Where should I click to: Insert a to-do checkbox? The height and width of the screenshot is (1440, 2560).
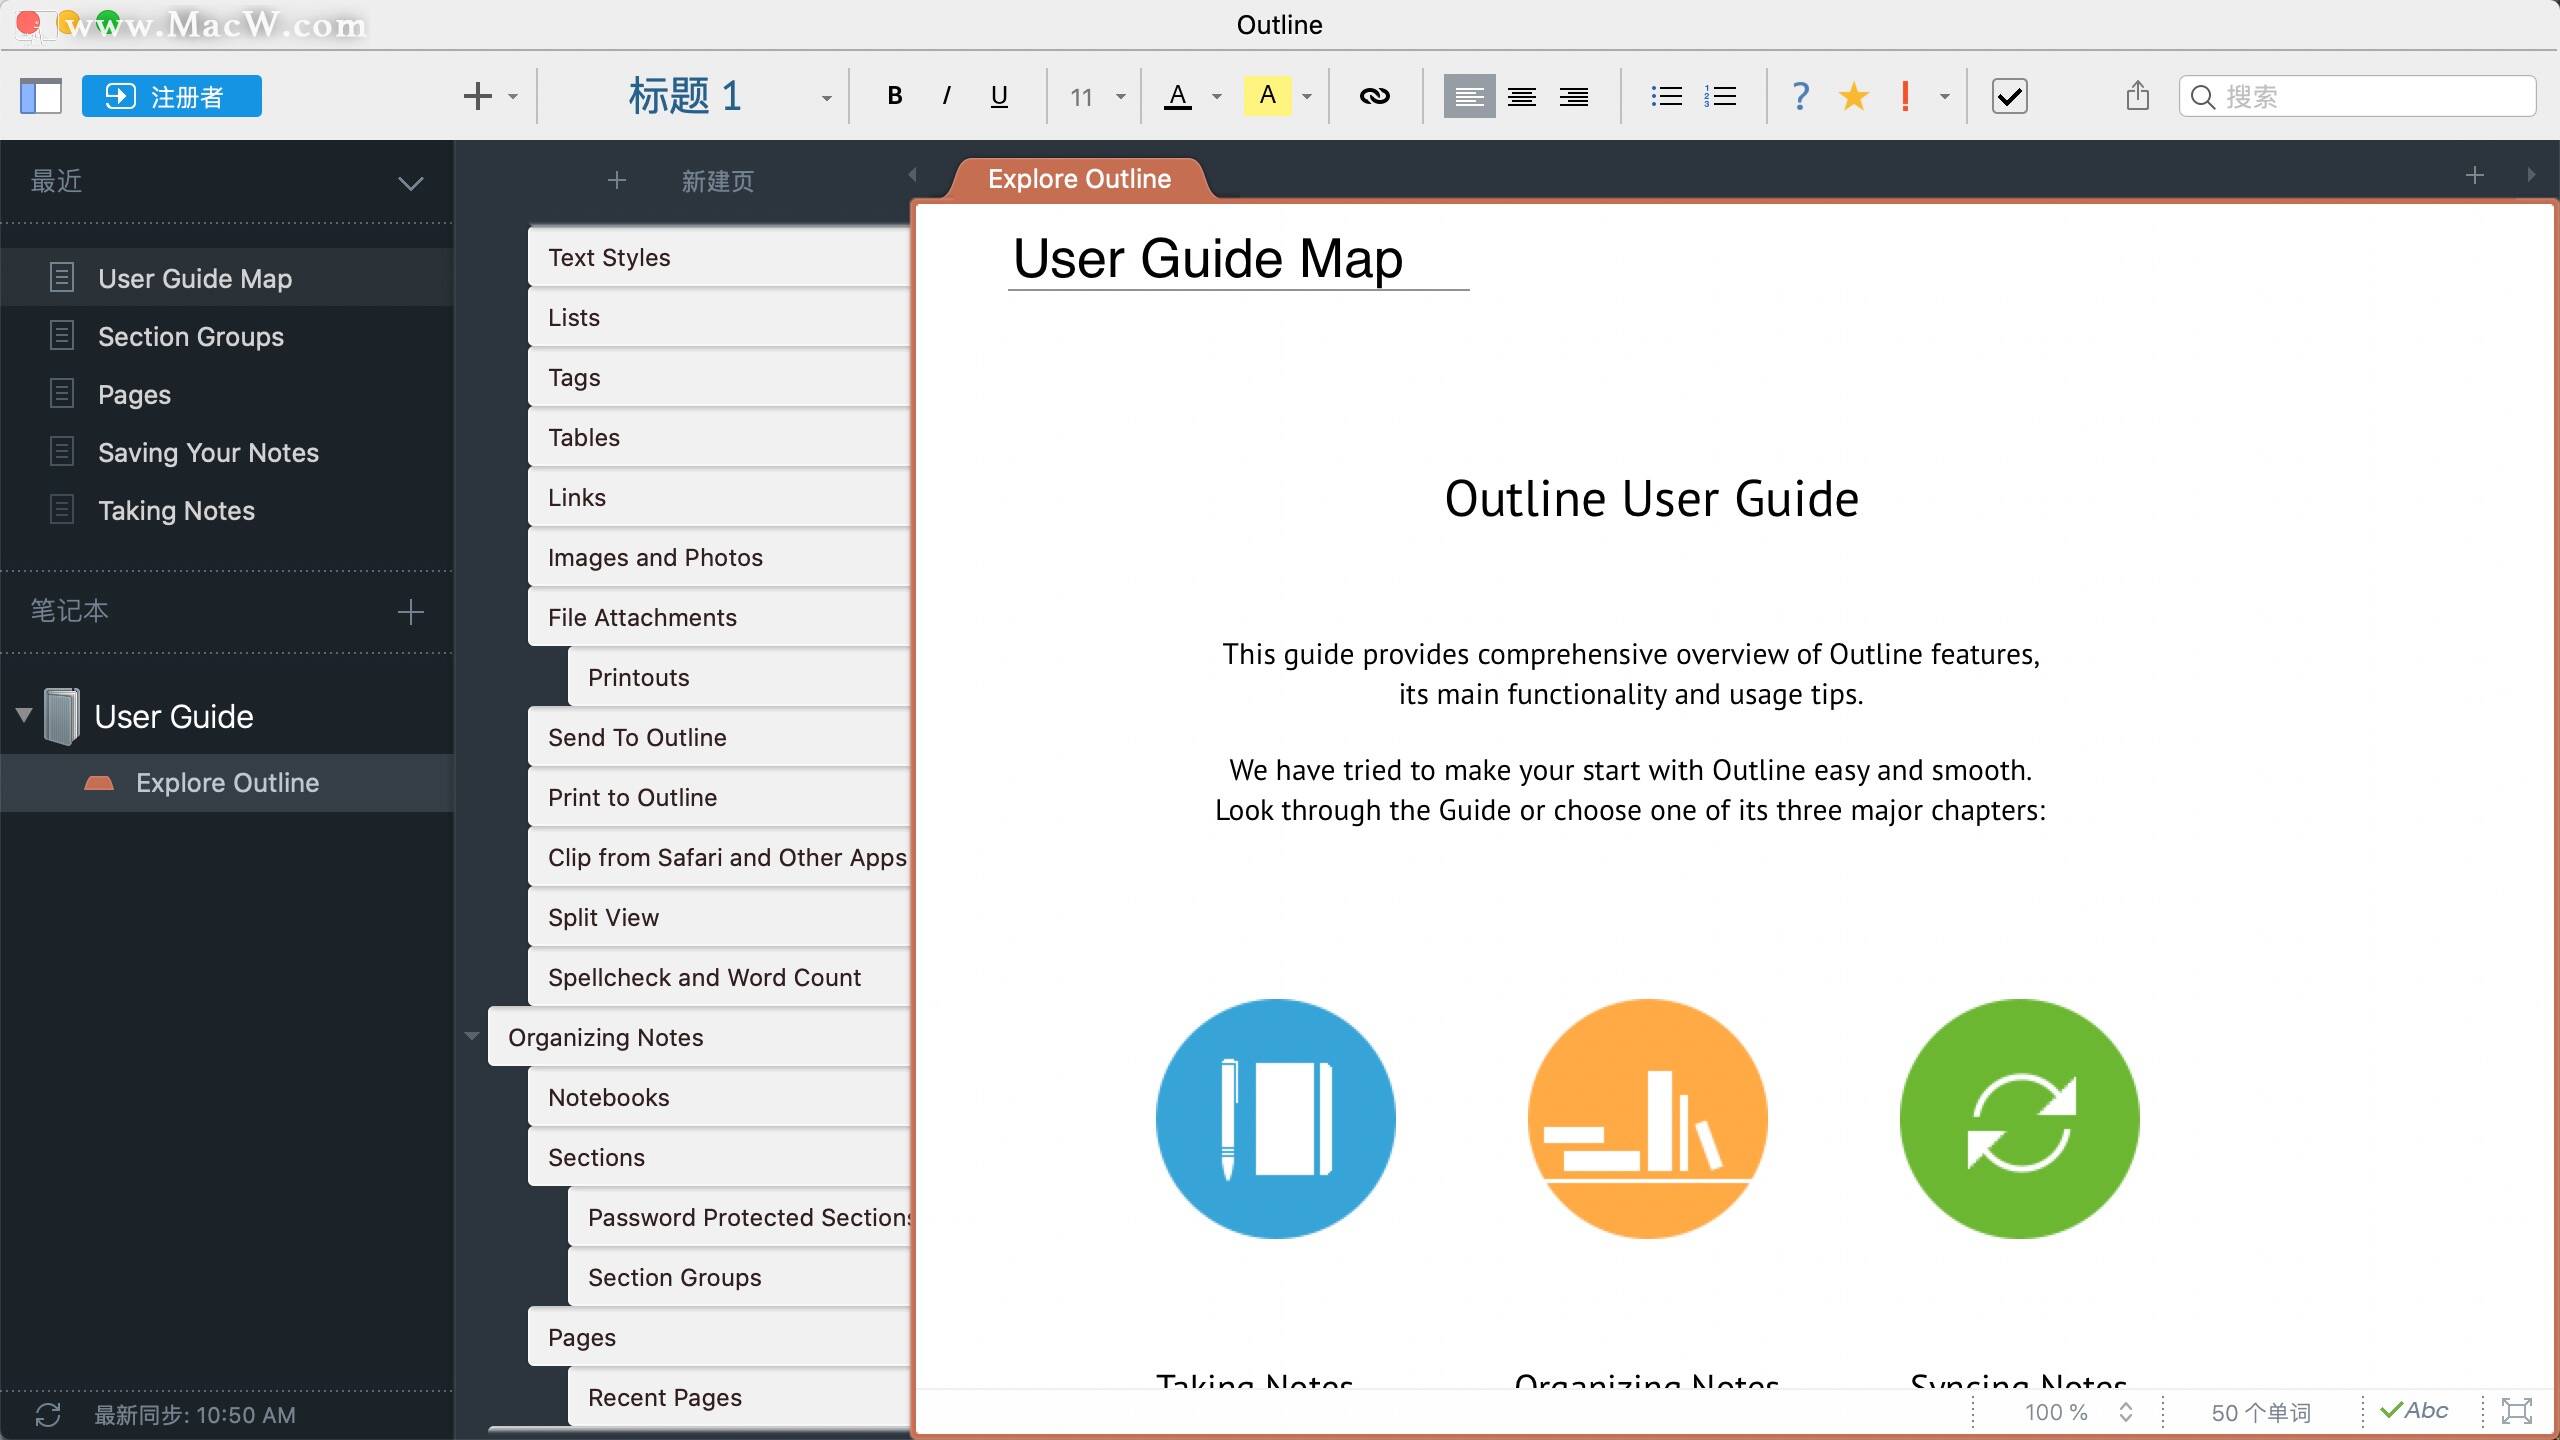[x=2009, y=96]
